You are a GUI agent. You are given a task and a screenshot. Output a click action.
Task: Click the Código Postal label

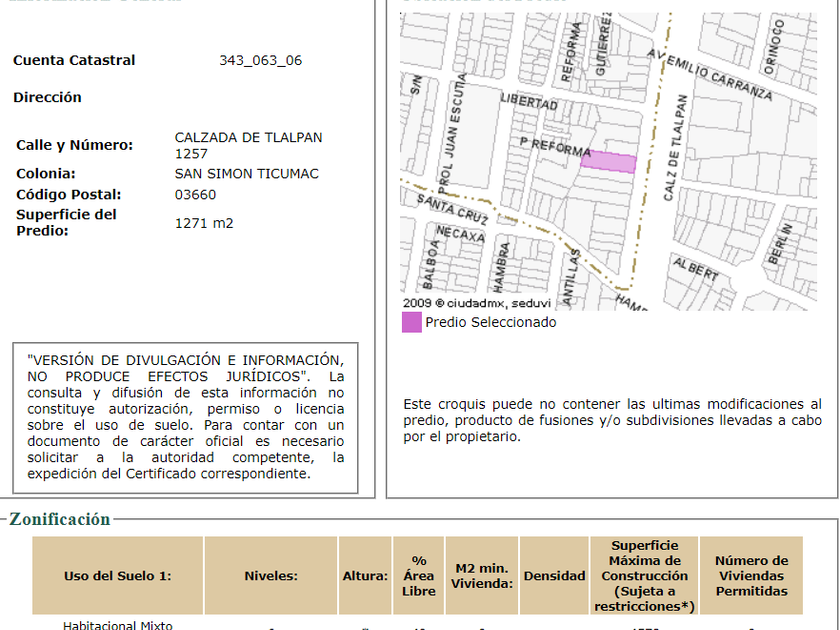(x=69, y=194)
